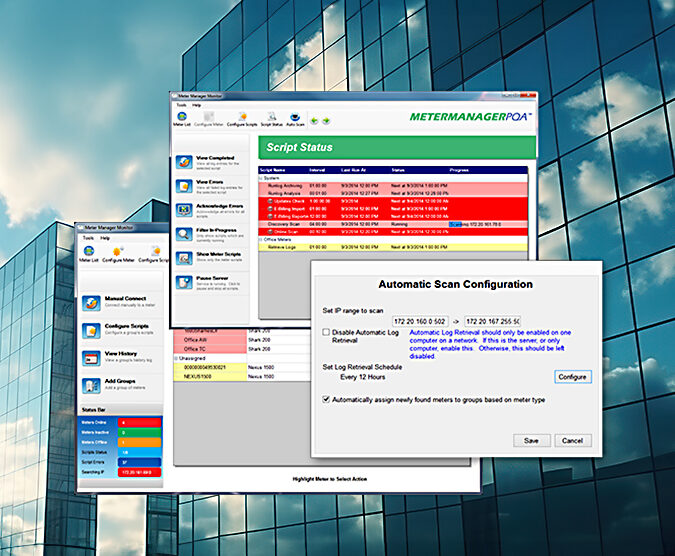Click Acknowledge Errors sidebar icon
The height and width of the screenshot is (556, 675).
[x=184, y=210]
